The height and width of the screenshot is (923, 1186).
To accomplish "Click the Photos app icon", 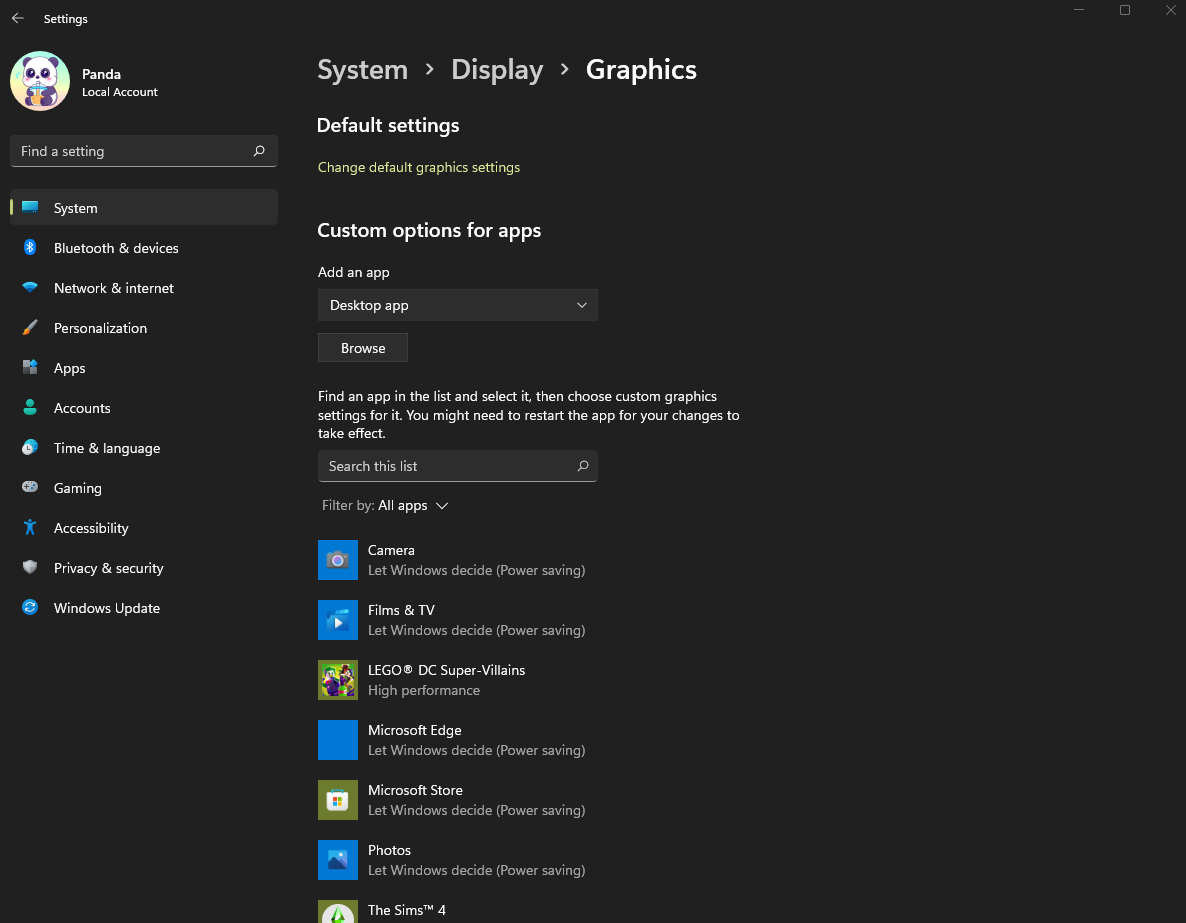I will 337,860.
